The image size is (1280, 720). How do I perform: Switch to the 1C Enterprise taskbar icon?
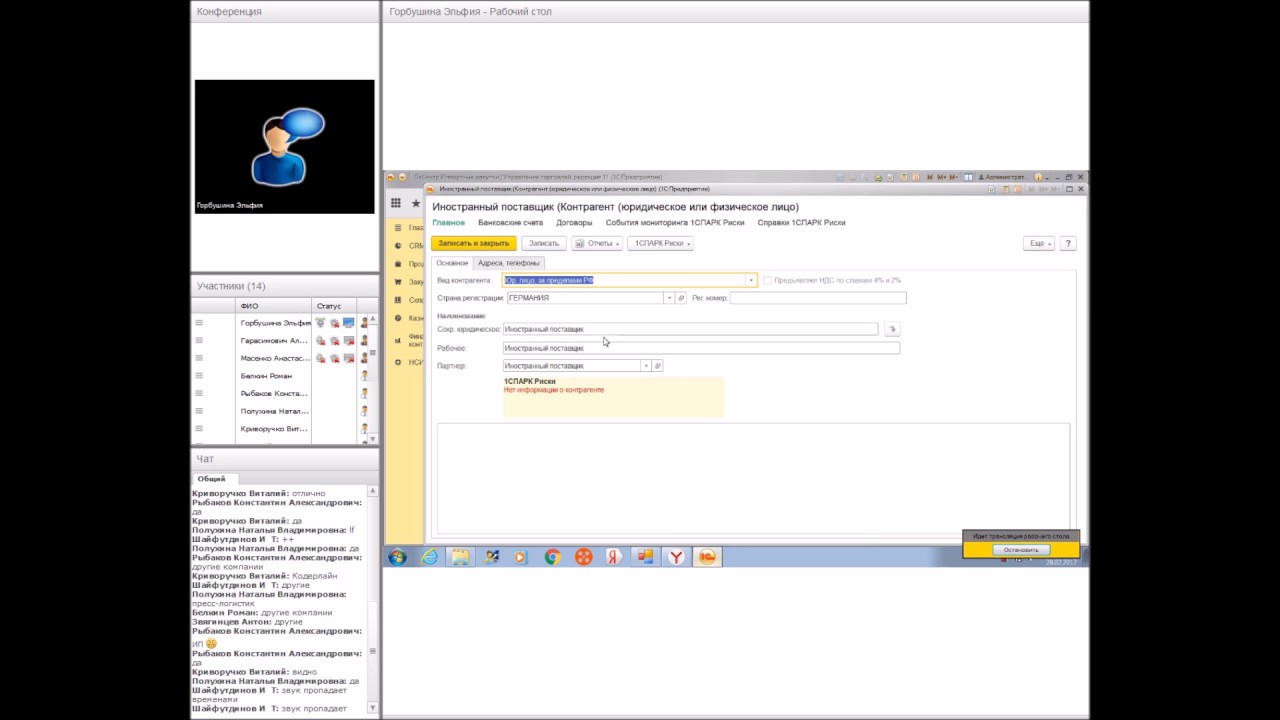pyautogui.click(x=707, y=557)
